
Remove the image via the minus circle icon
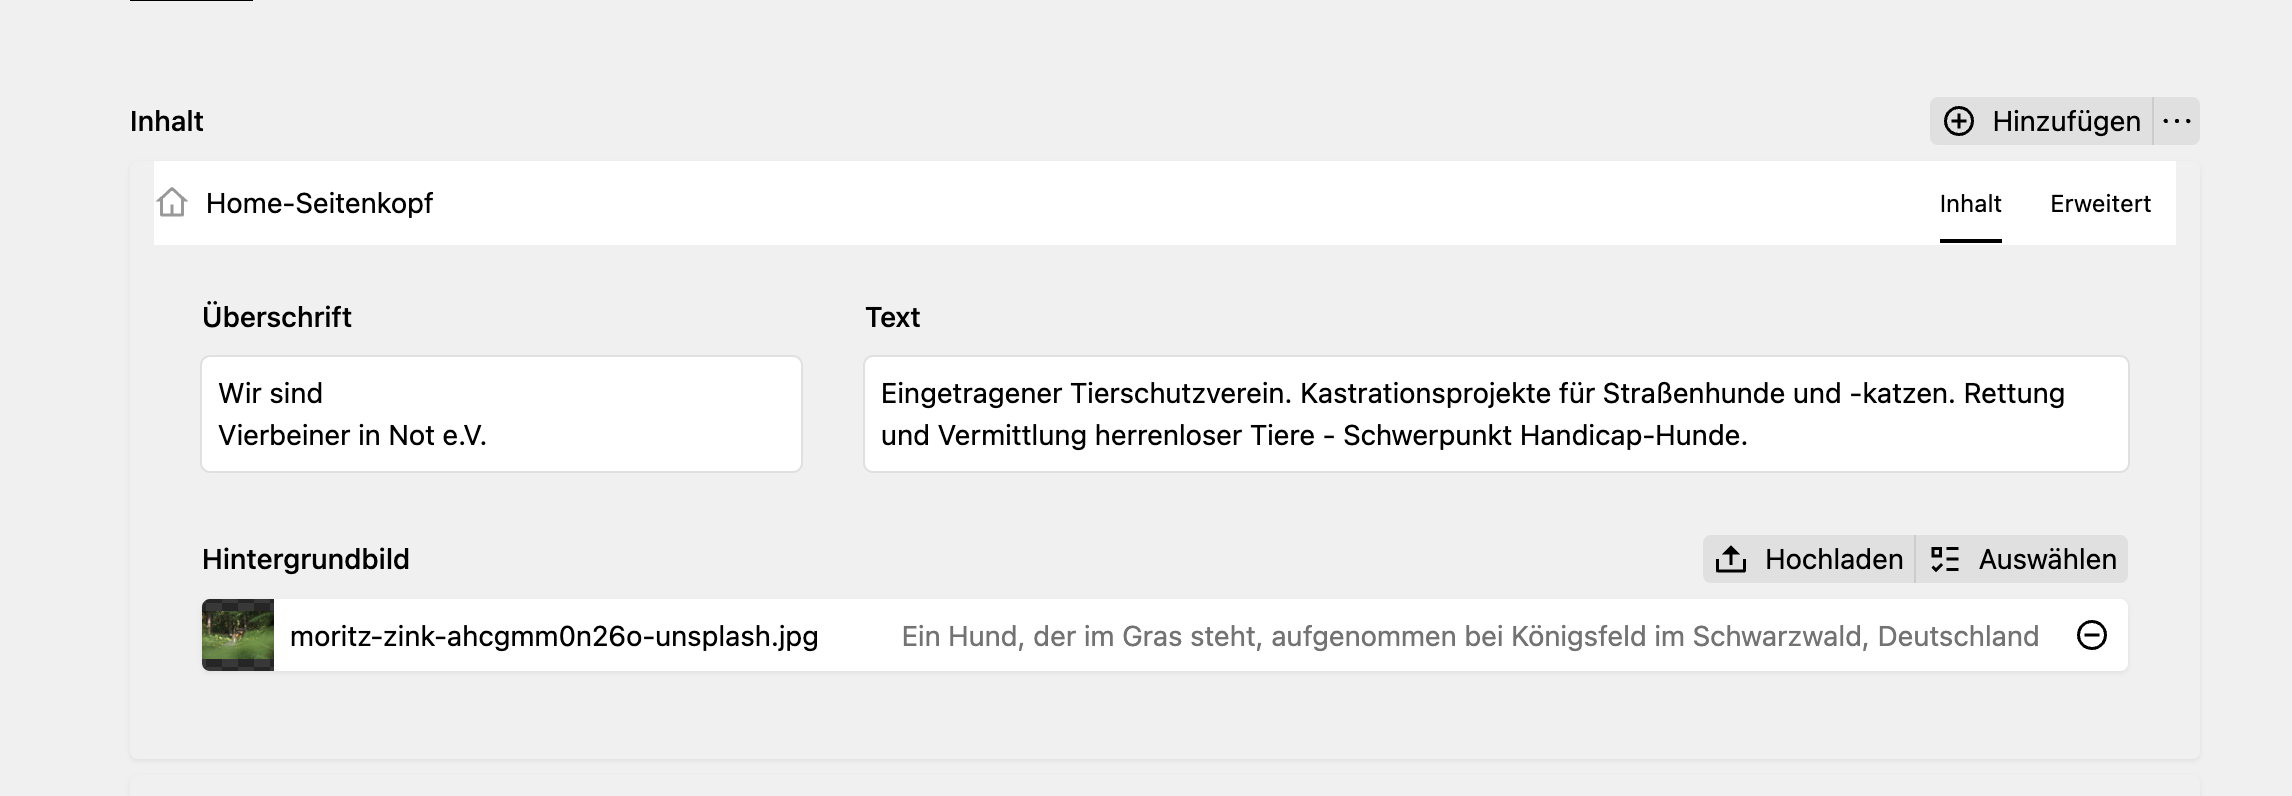click(x=2092, y=634)
